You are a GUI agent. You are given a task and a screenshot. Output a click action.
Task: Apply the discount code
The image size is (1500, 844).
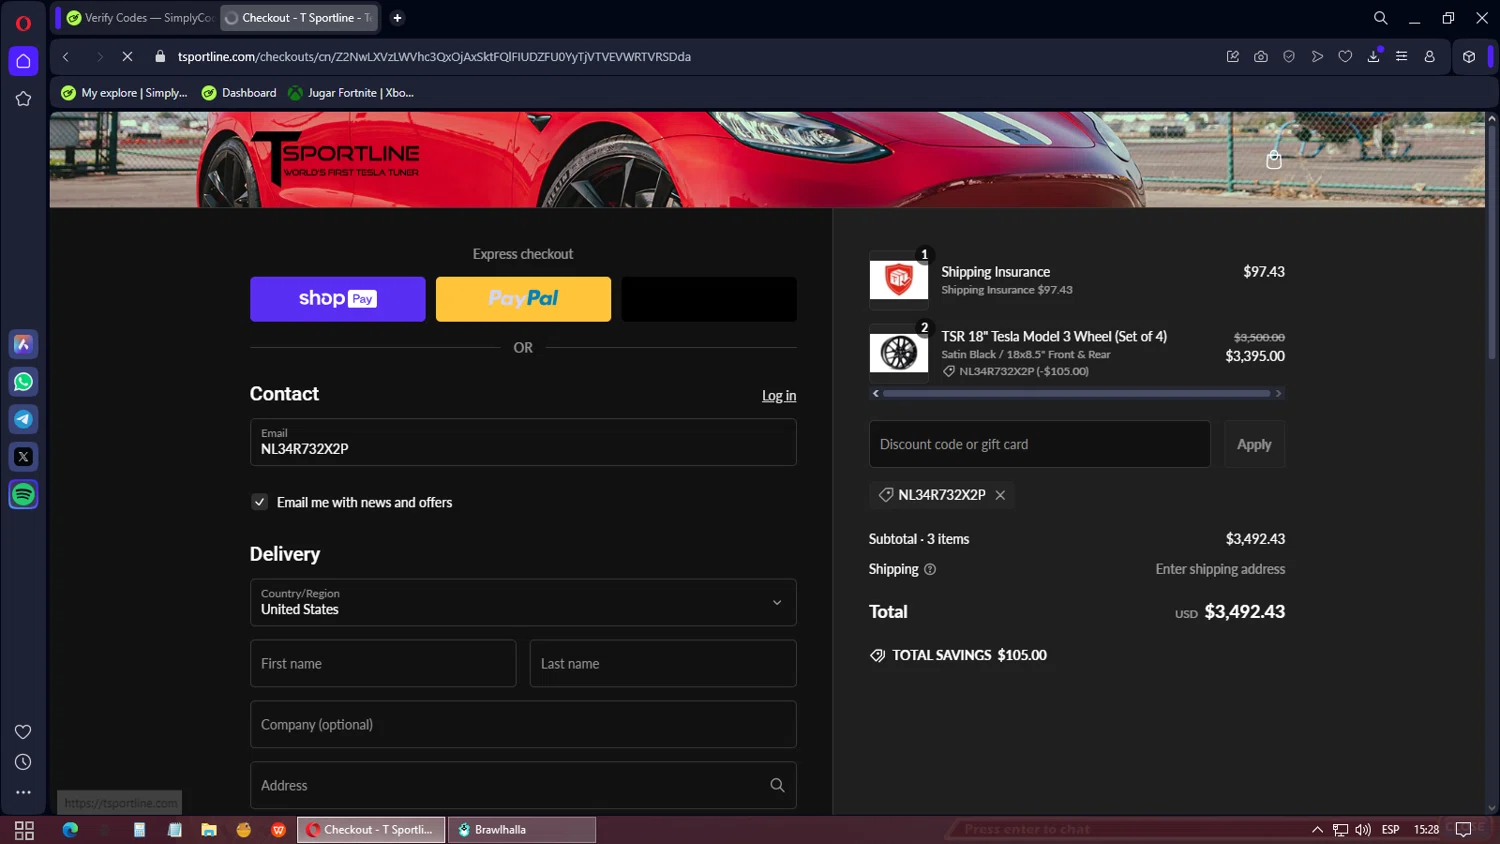[x=1254, y=444]
